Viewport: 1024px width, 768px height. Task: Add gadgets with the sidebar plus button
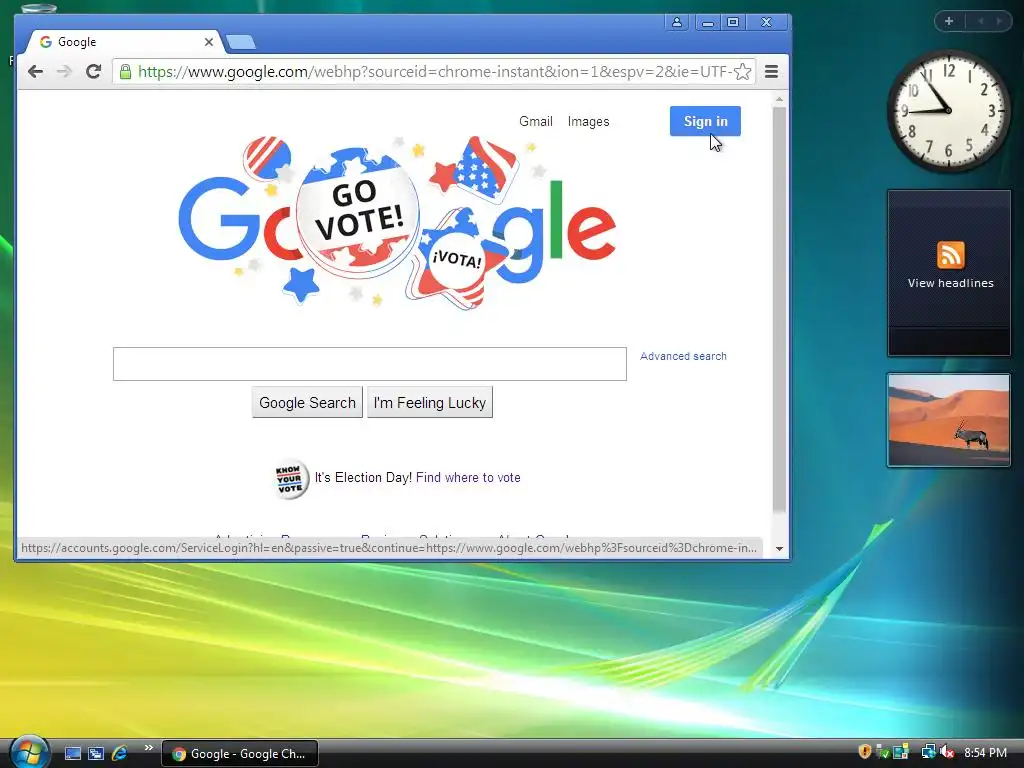[x=949, y=21]
